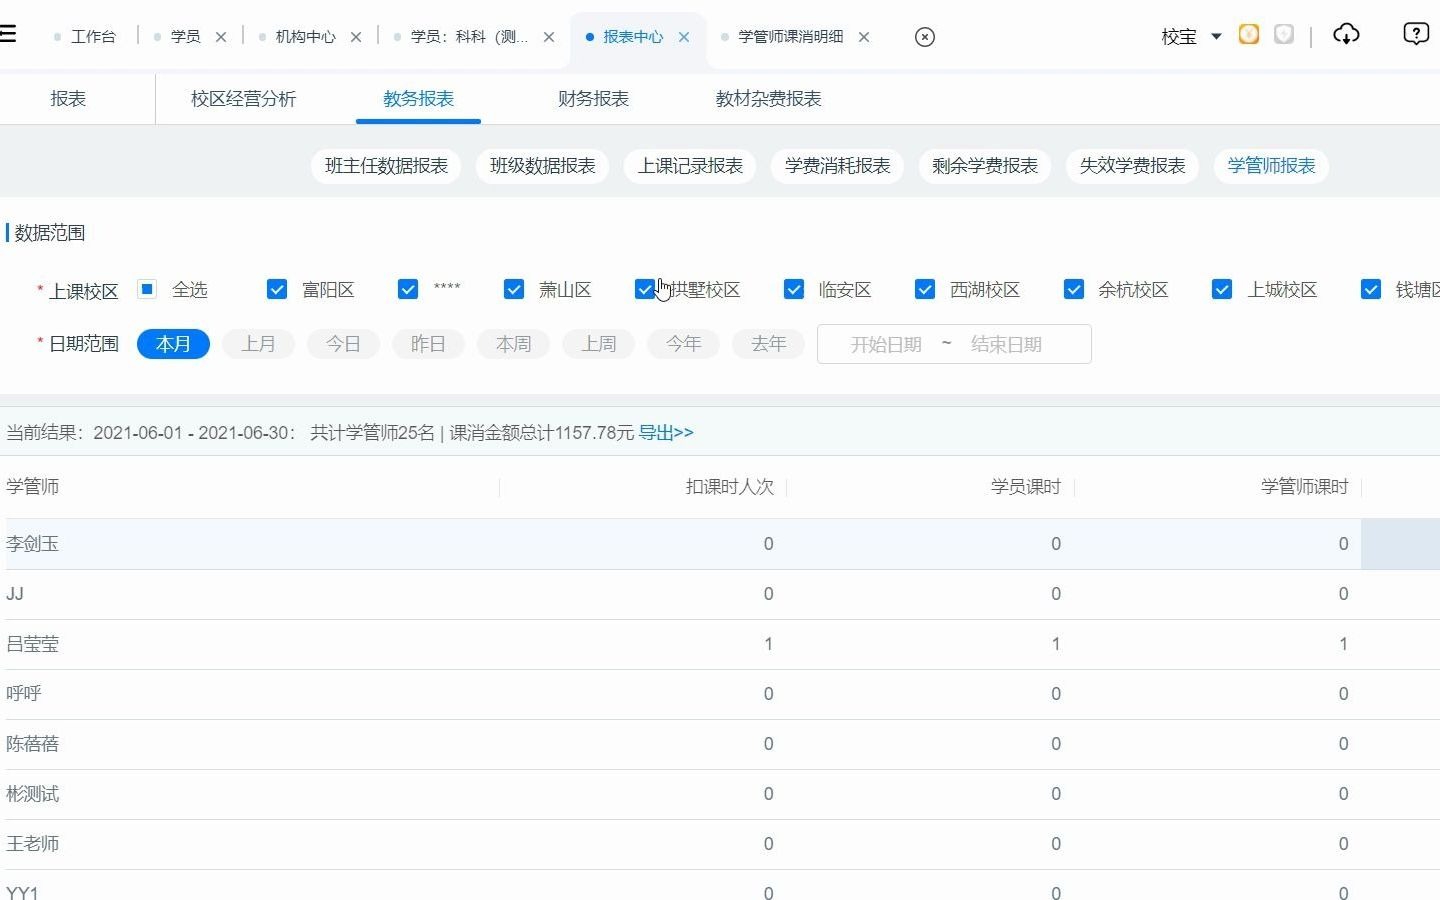
Task: Close the 学员 tab
Action: coord(221,37)
